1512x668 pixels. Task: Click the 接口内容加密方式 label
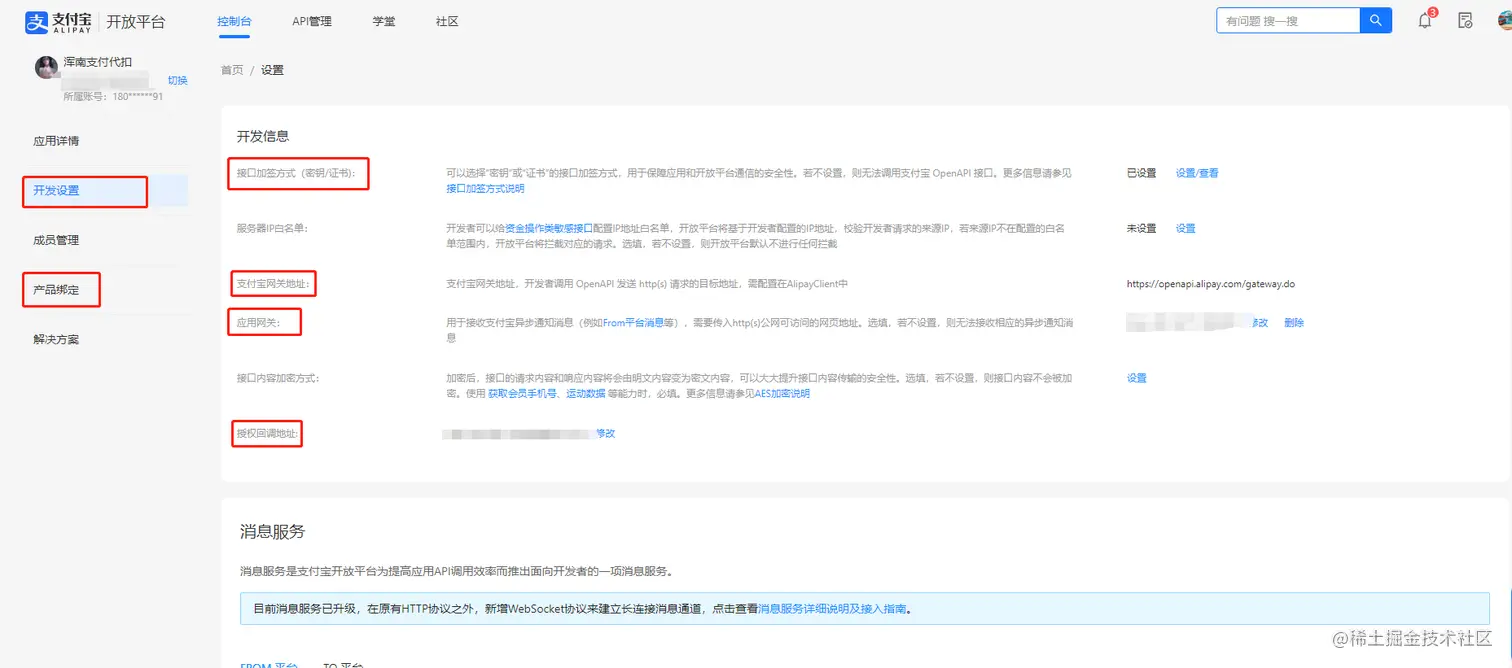tap(278, 378)
